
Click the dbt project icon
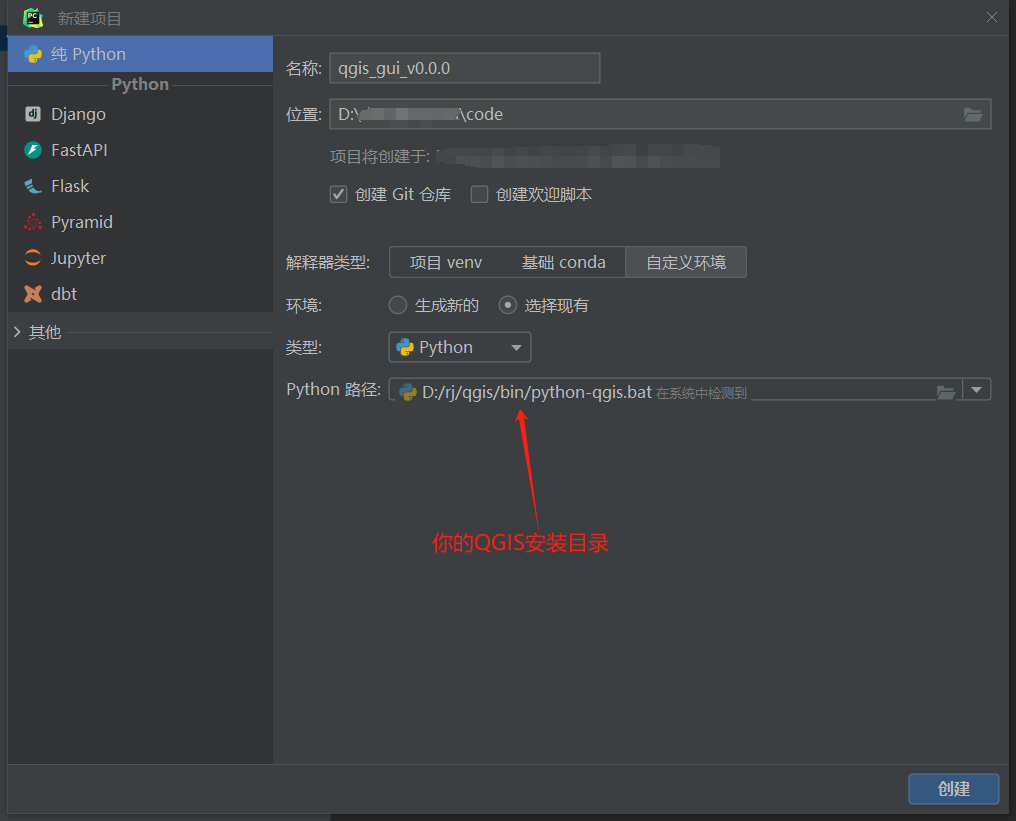33,294
